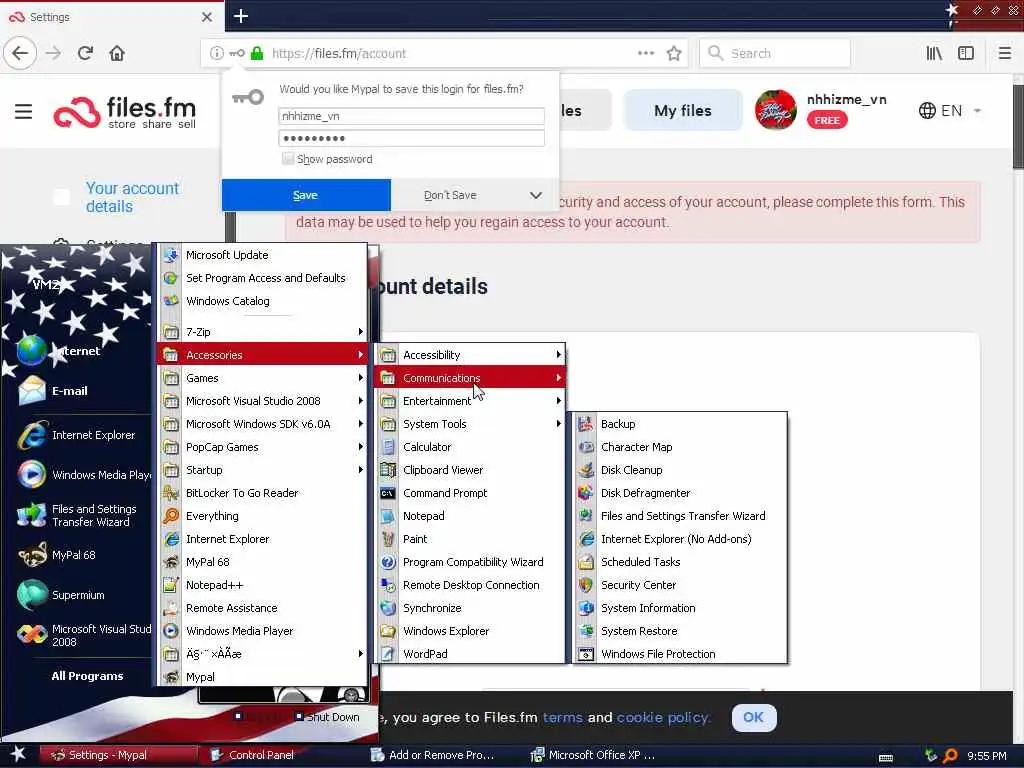Bookmark this page with the star icon
The image size is (1024, 768).
pyautogui.click(x=674, y=54)
